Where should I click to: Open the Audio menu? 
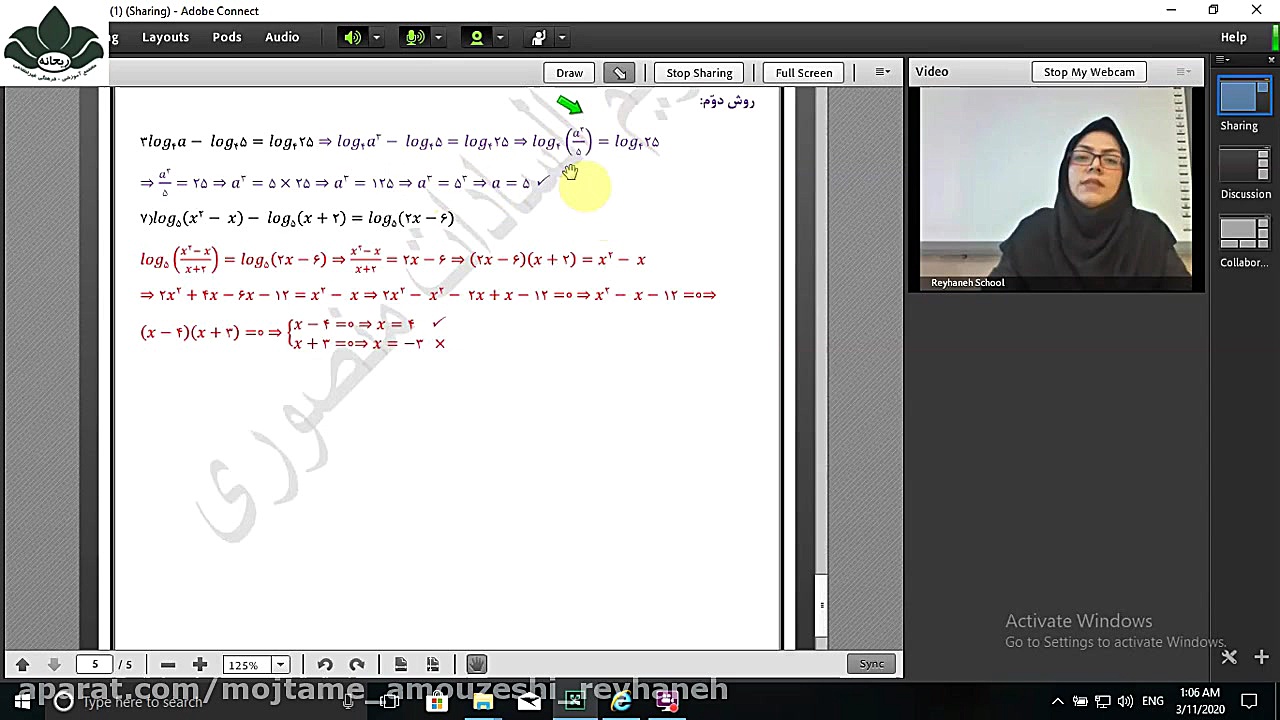[282, 37]
